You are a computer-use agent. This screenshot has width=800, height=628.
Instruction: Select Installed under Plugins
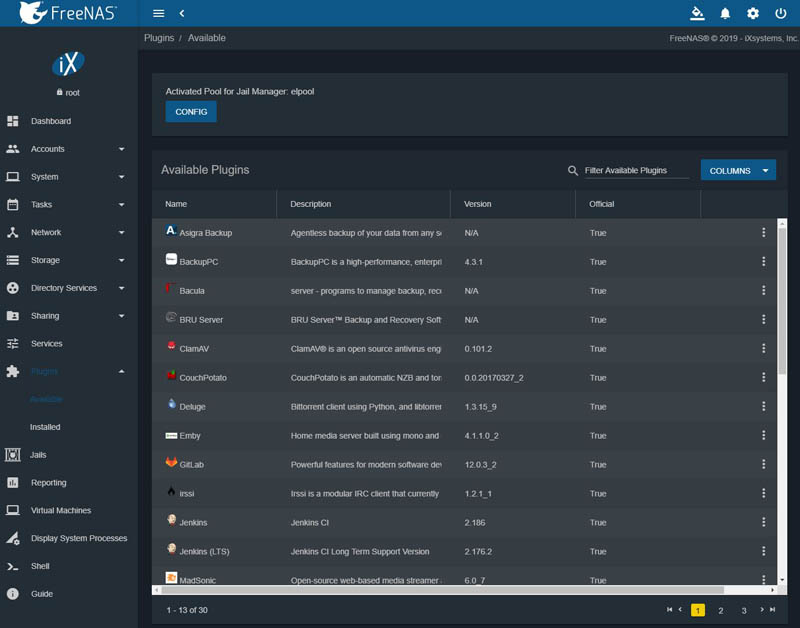click(x=45, y=427)
